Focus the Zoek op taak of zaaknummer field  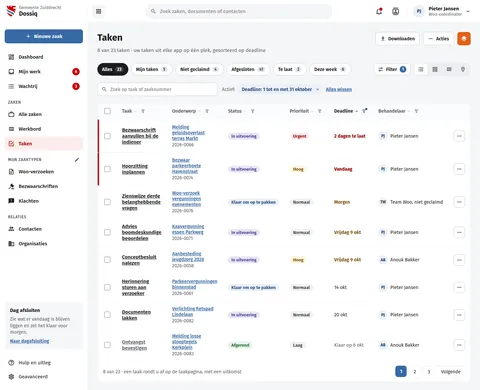point(157,89)
